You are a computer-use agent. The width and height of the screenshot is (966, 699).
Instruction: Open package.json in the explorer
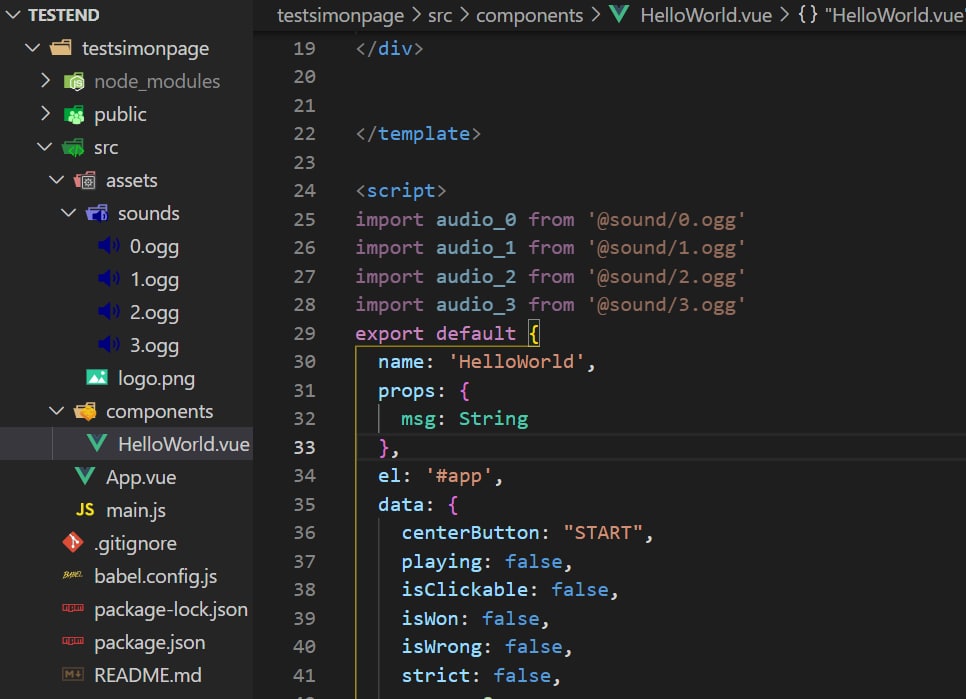[x=150, y=642]
